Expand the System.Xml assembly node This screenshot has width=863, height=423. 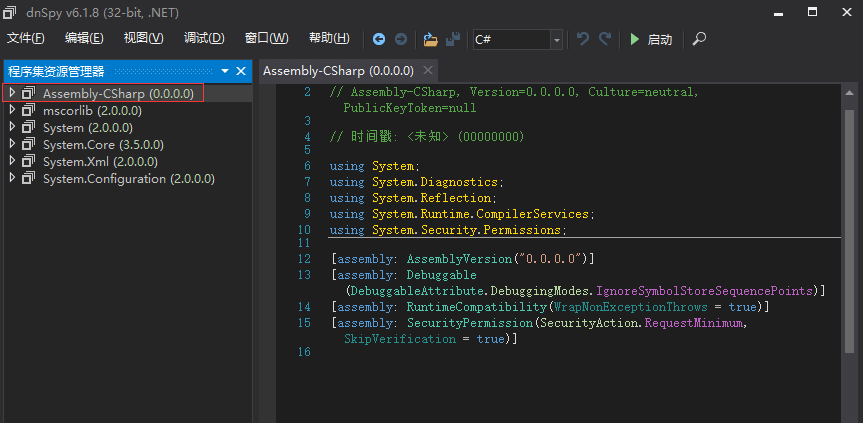click(x=12, y=162)
